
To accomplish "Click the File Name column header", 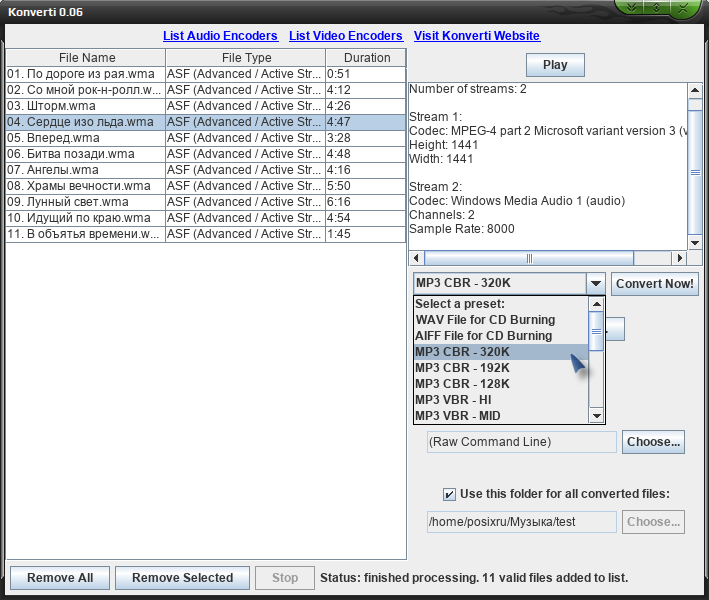I will [x=86, y=58].
